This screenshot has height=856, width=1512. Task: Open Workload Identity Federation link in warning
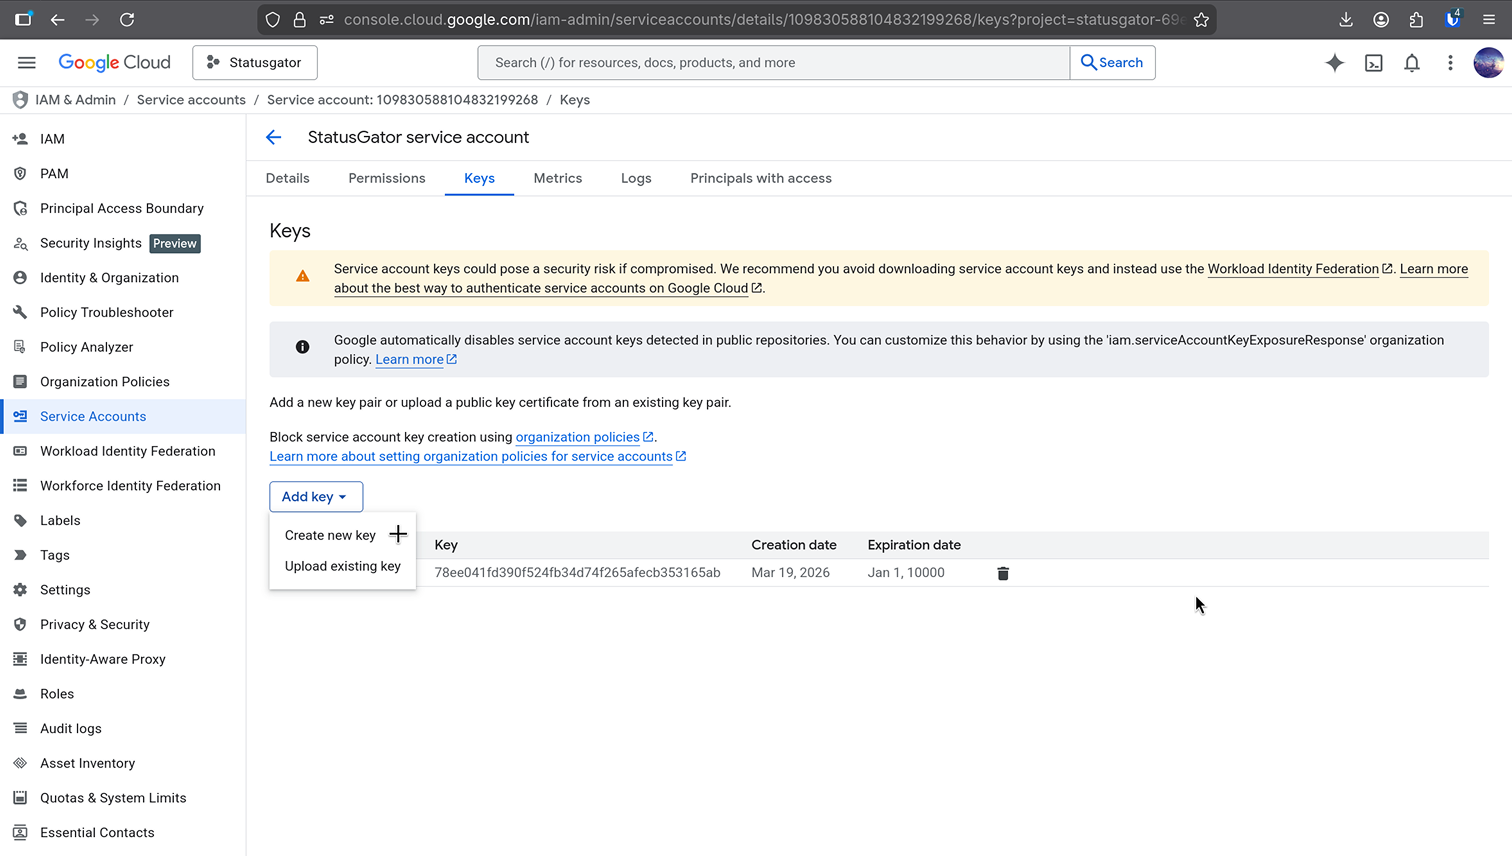pos(1300,269)
